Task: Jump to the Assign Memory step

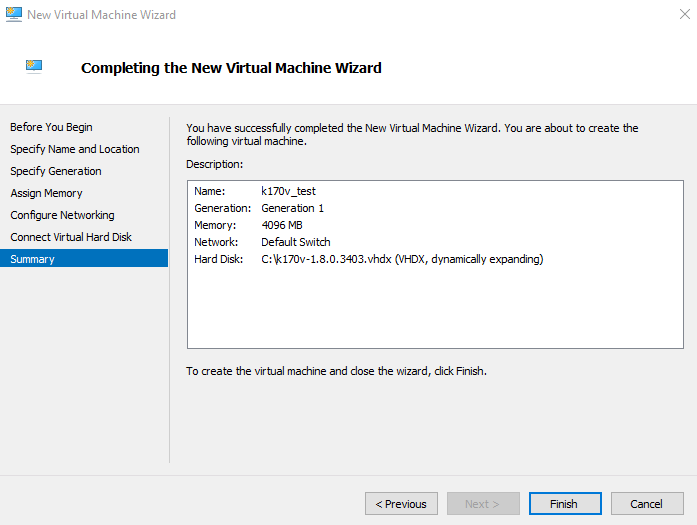Action: pyautogui.click(x=46, y=193)
